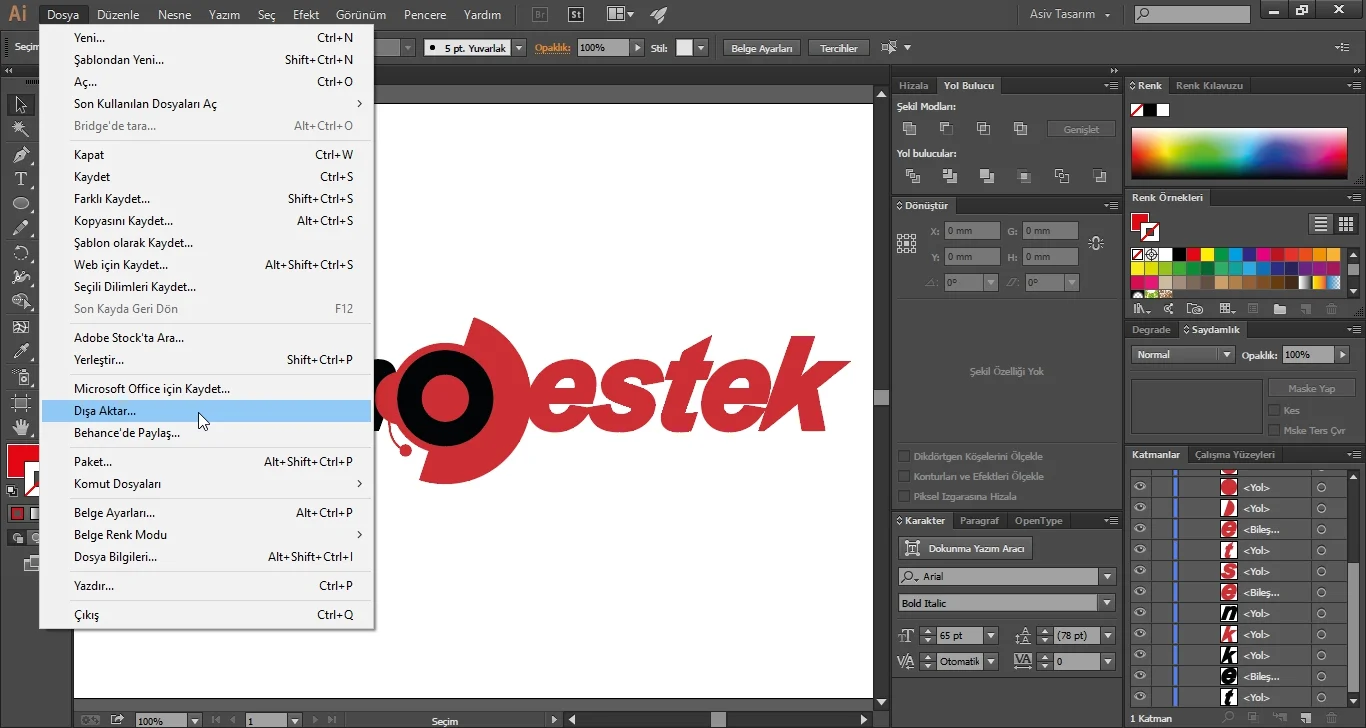Select the yellow swatch in Renk Örnekleri
The width and height of the screenshot is (1366, 728).
[x=1207, y=255]
